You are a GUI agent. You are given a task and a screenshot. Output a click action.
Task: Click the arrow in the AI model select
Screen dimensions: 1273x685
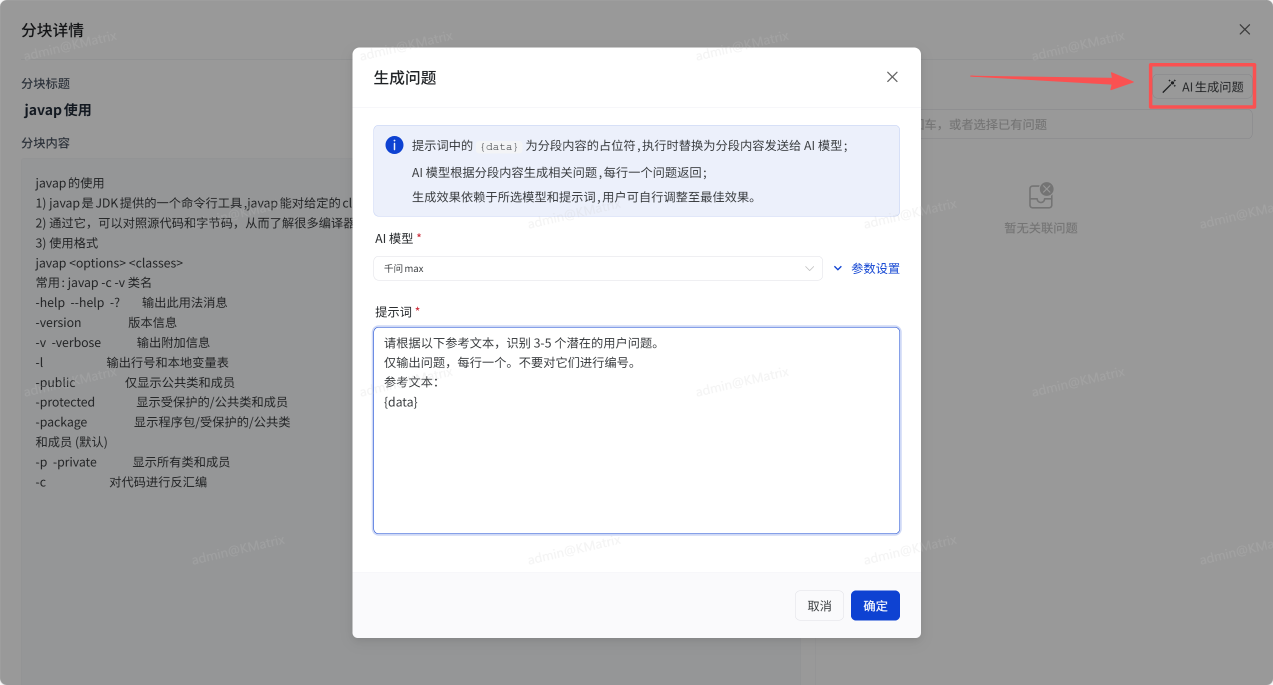tap(810, 268)
